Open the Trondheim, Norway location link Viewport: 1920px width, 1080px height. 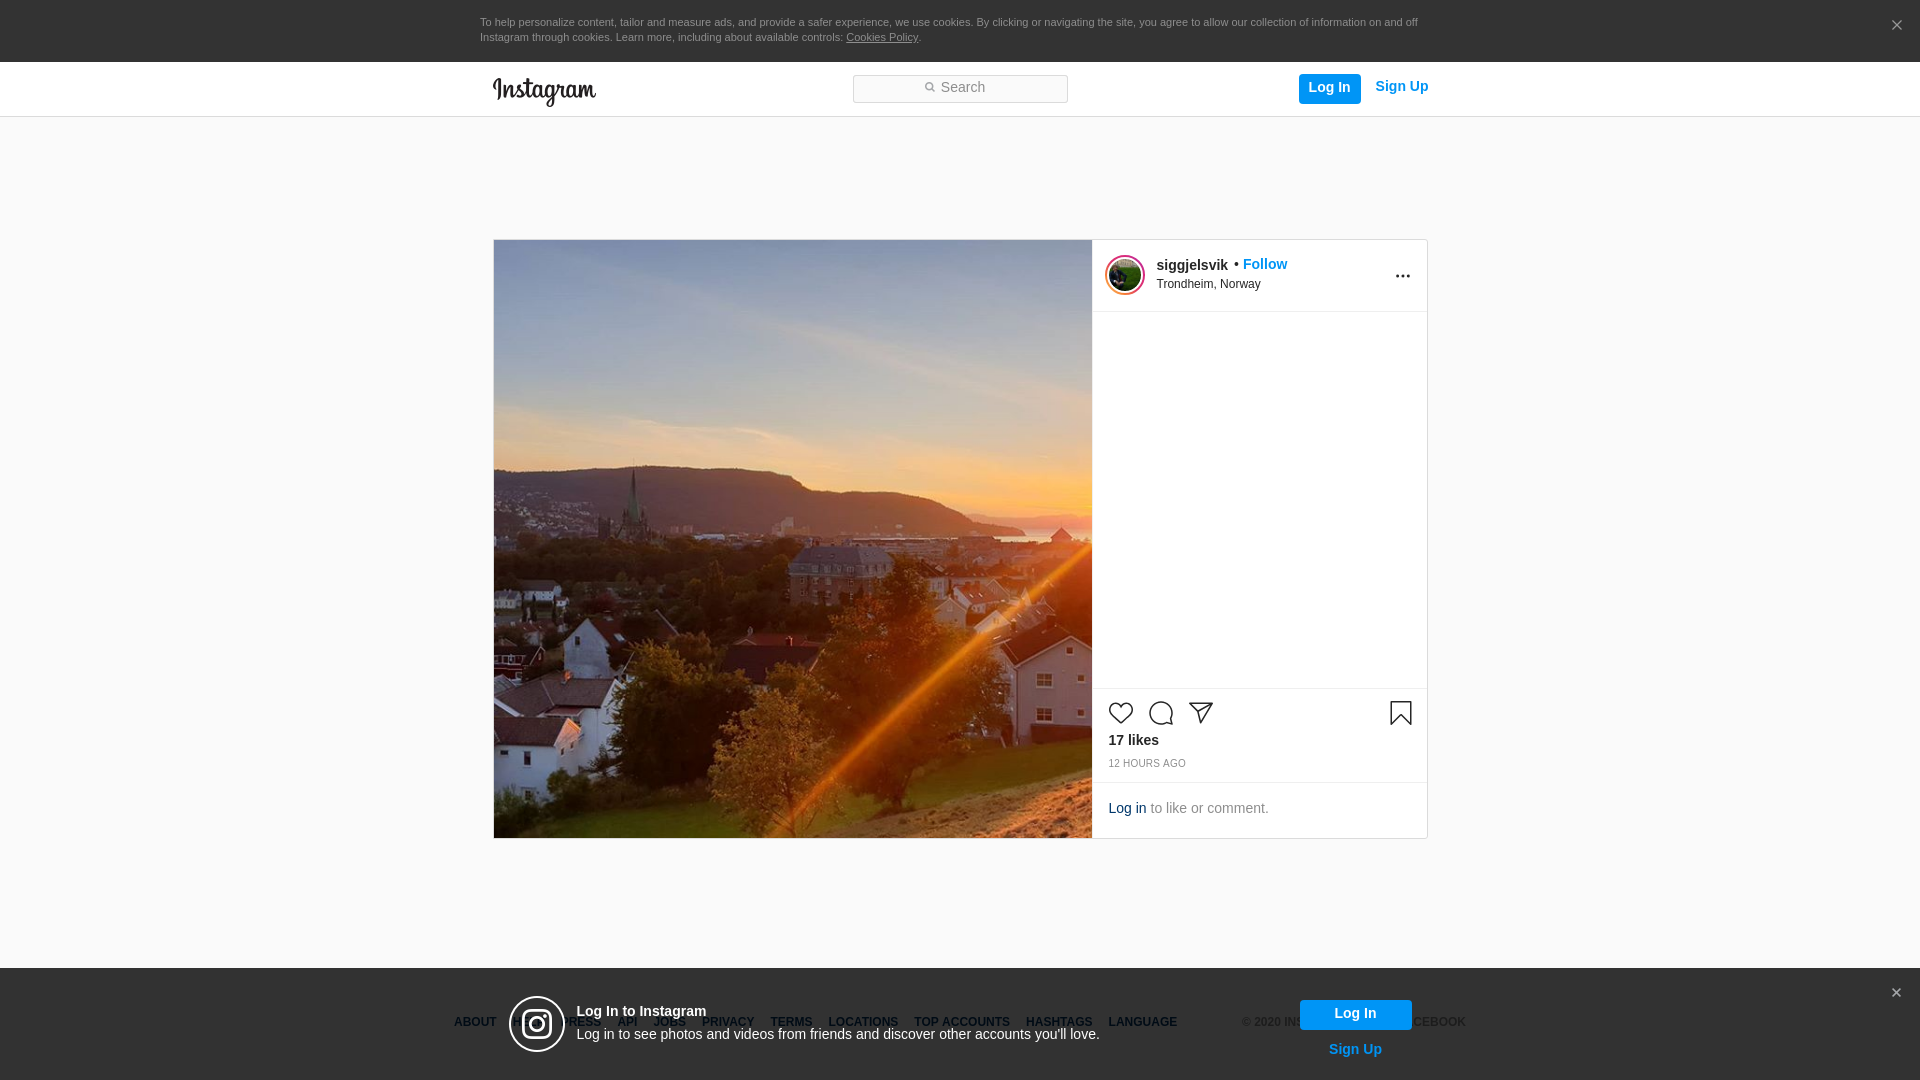1208,284
